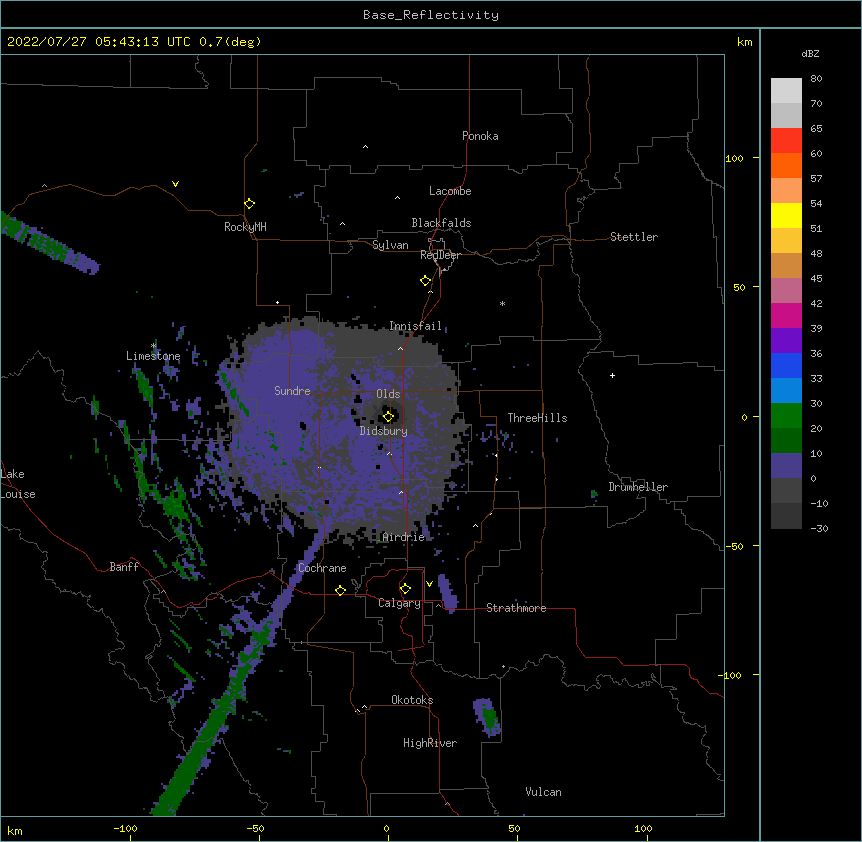Click the Okotoks label
The image size is (862, 842).
(412, 700)
